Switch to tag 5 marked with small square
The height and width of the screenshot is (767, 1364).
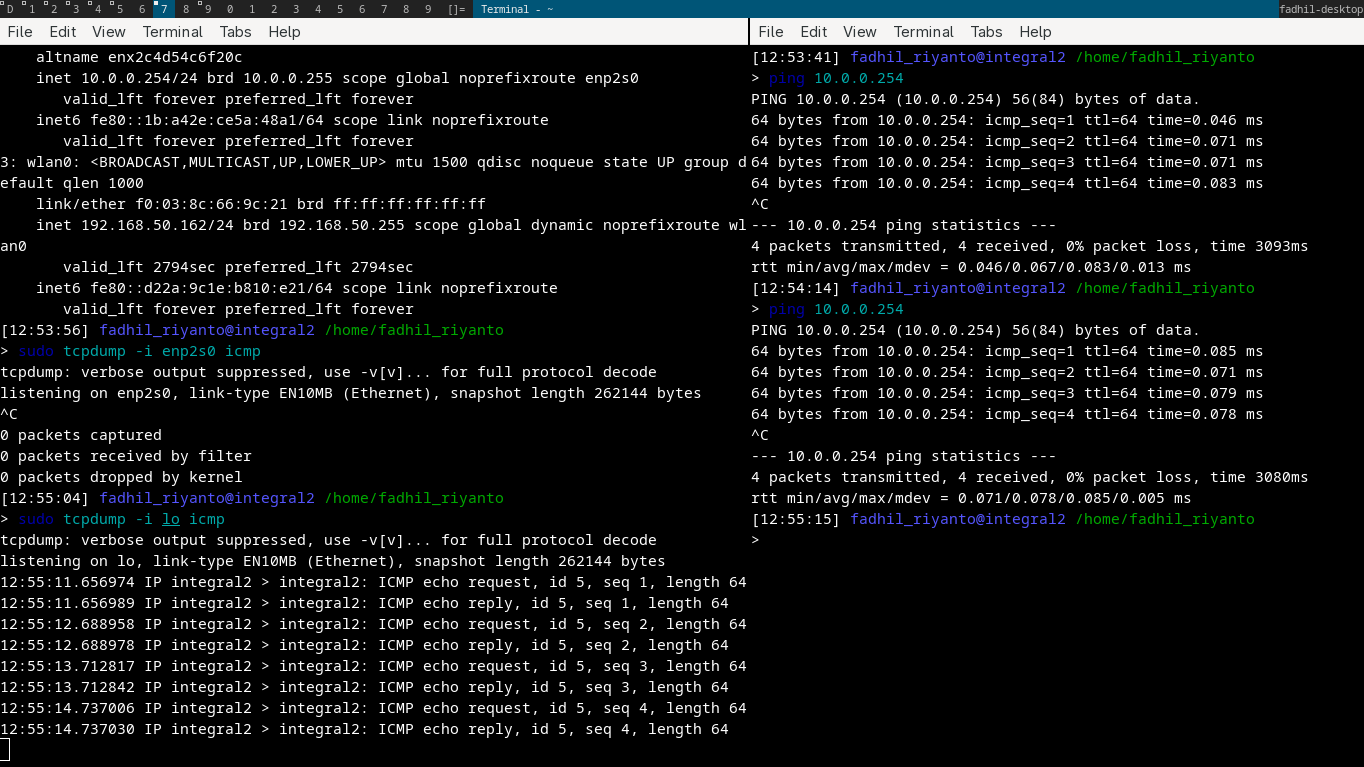tap(120, 9)
